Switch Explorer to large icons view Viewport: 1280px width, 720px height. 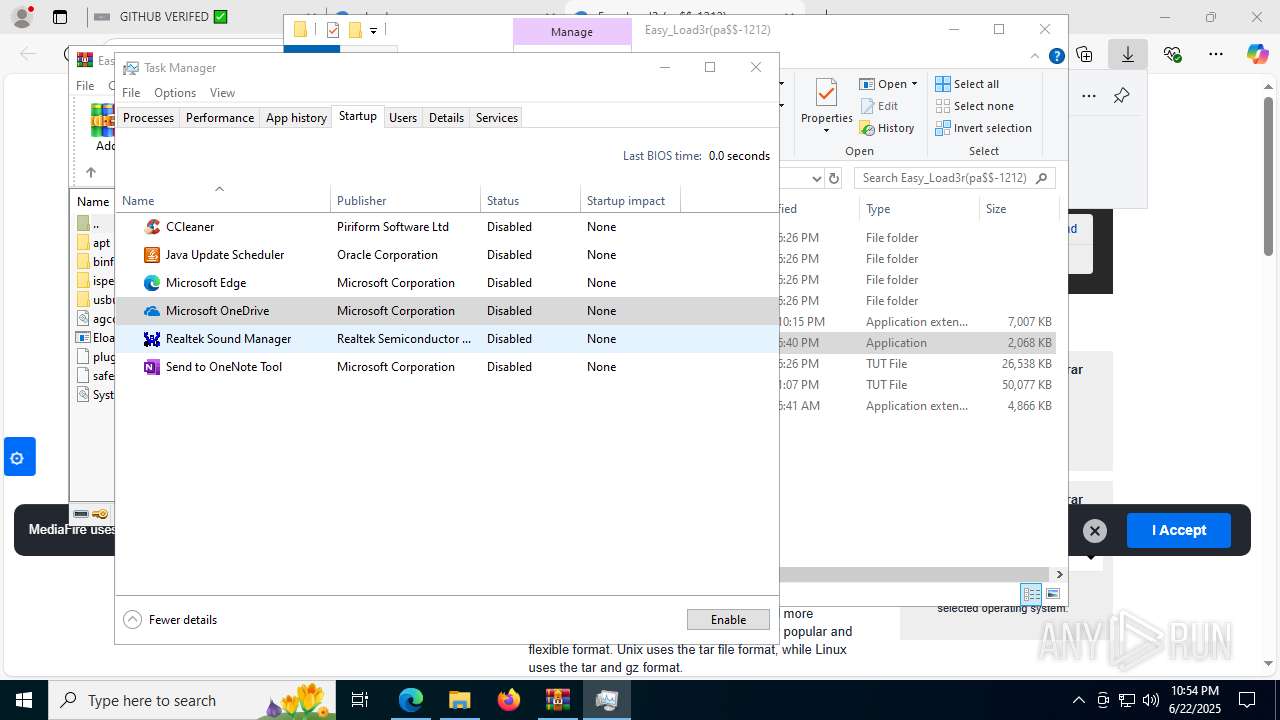tap(1053, 594)
